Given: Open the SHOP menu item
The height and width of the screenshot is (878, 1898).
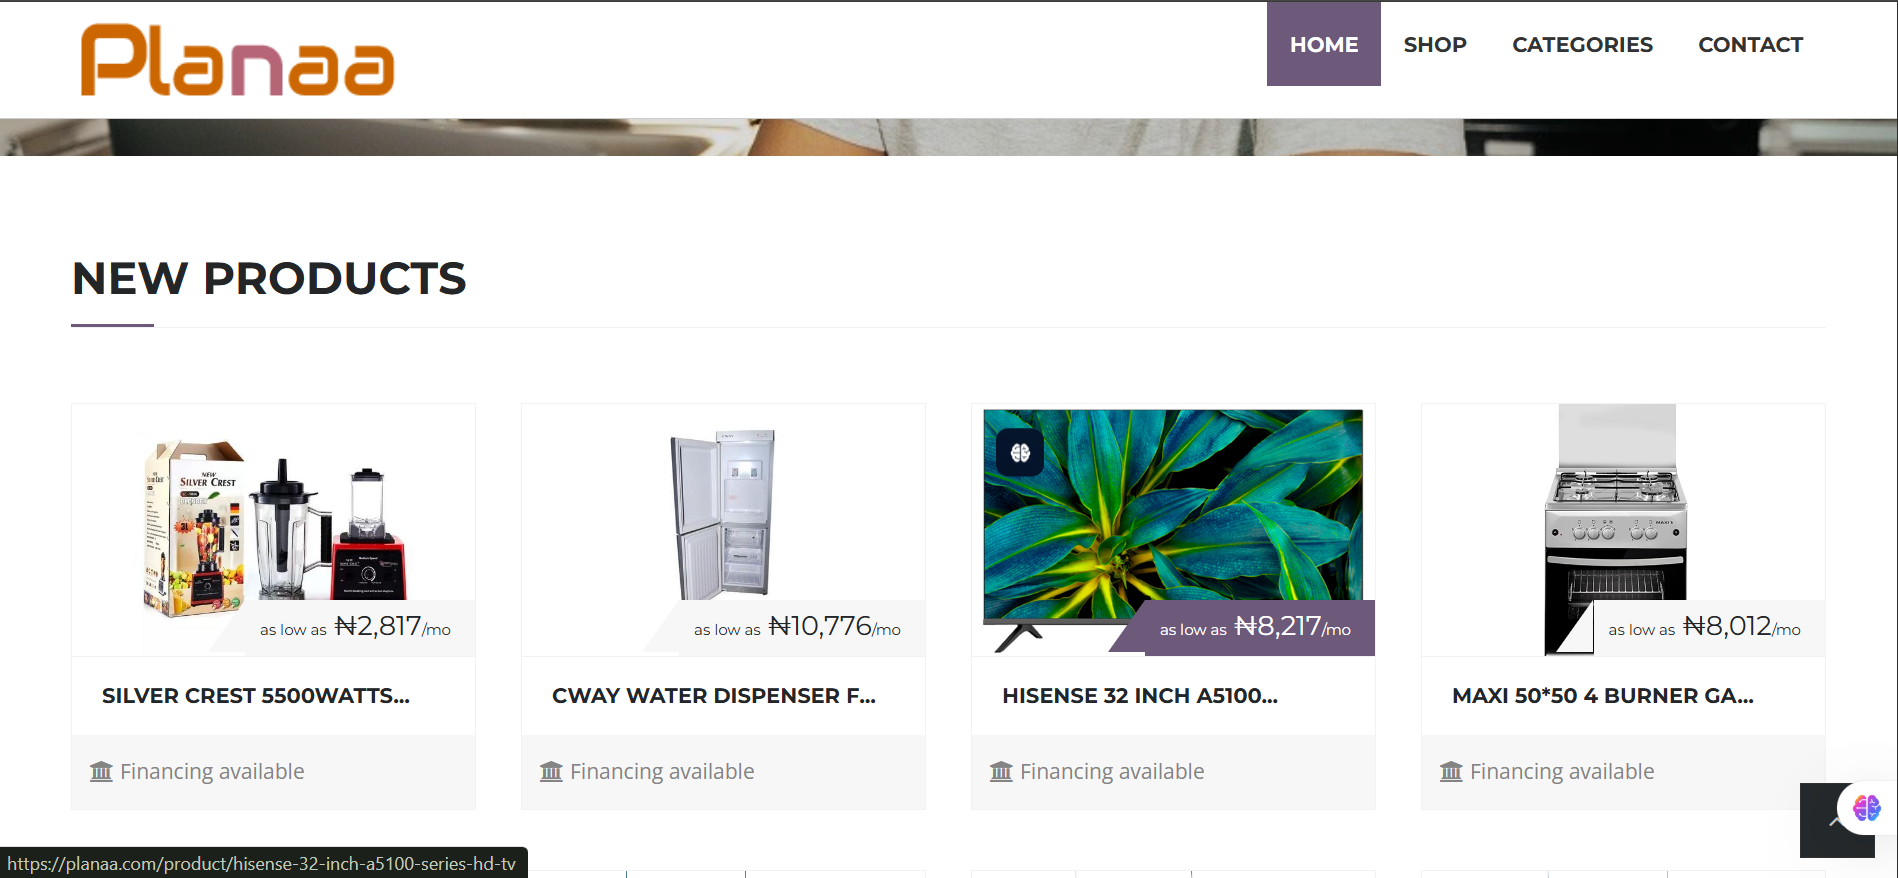Looking at the screenshot, I should tap(1435, 44).
